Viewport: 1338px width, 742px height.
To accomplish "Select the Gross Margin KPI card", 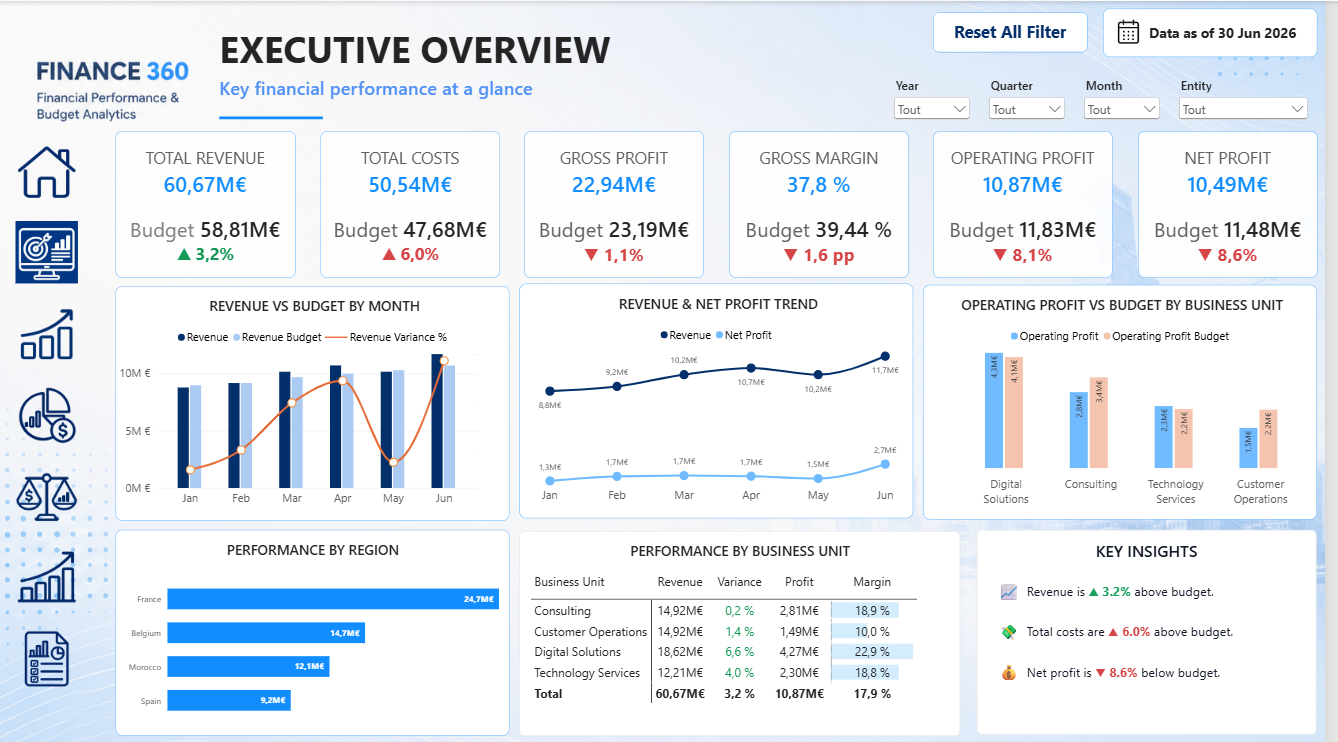I will (818, 204).
